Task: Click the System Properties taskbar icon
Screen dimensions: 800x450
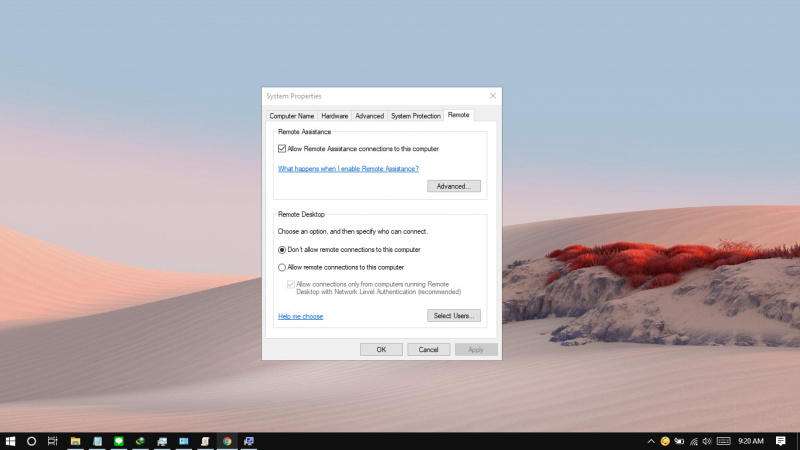Action: [248, 441]
